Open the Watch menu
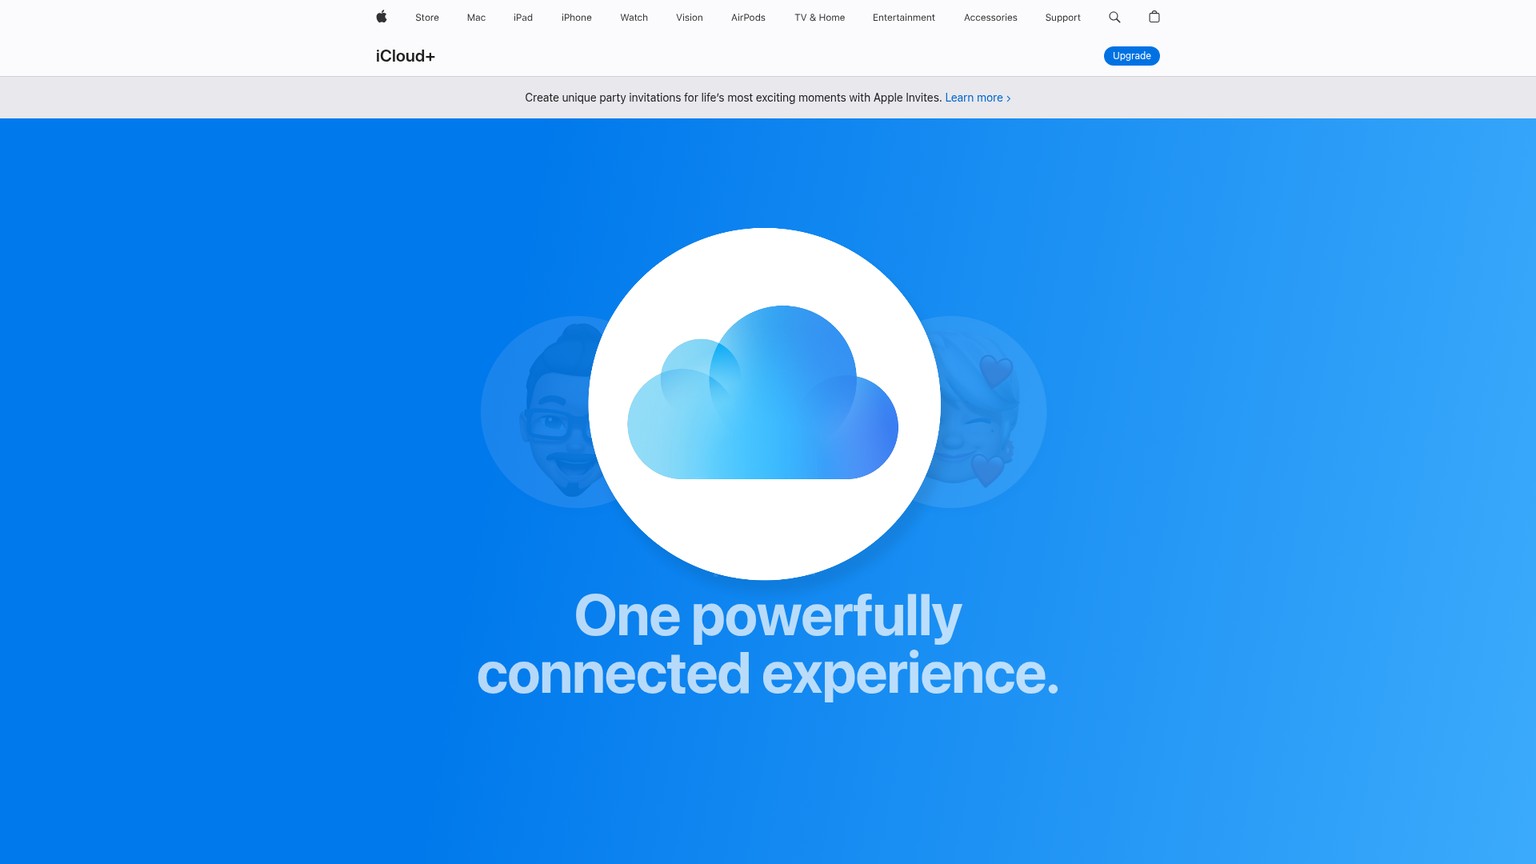 coord(634,18)
